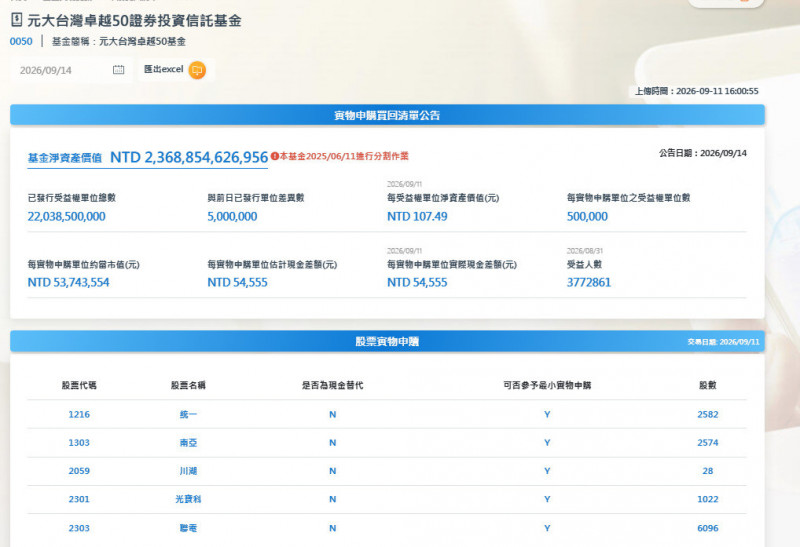This screenshot has height=547, width=800.
Task: Click NAV per unit NTD 107.49
Action: point(417,216)
